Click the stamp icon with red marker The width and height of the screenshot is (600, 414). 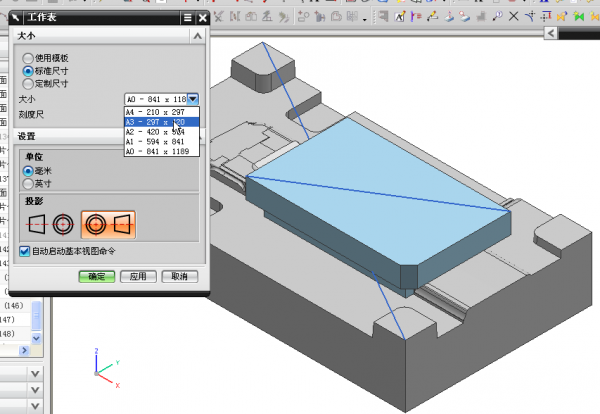point(465,16)
